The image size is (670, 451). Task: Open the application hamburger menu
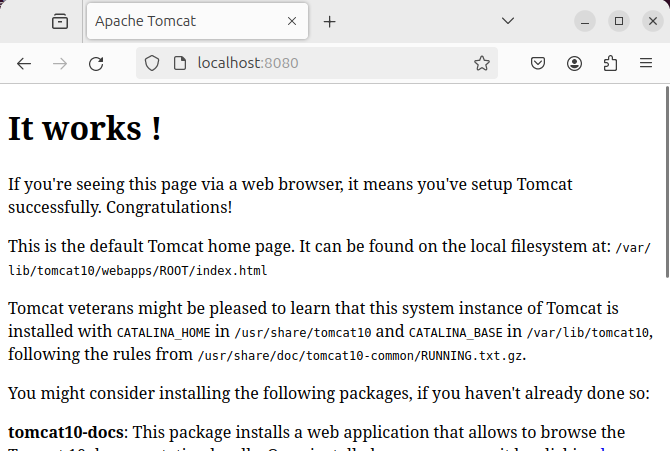click(646, 63)
